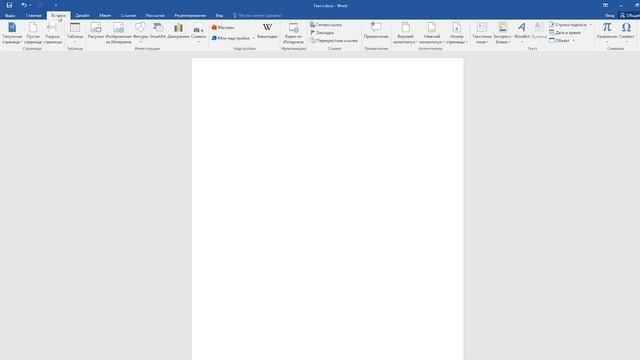Share the document via Общий доступ
Image resolution: width=640 pixels, height=360 pixels.
tap(630, 16)
